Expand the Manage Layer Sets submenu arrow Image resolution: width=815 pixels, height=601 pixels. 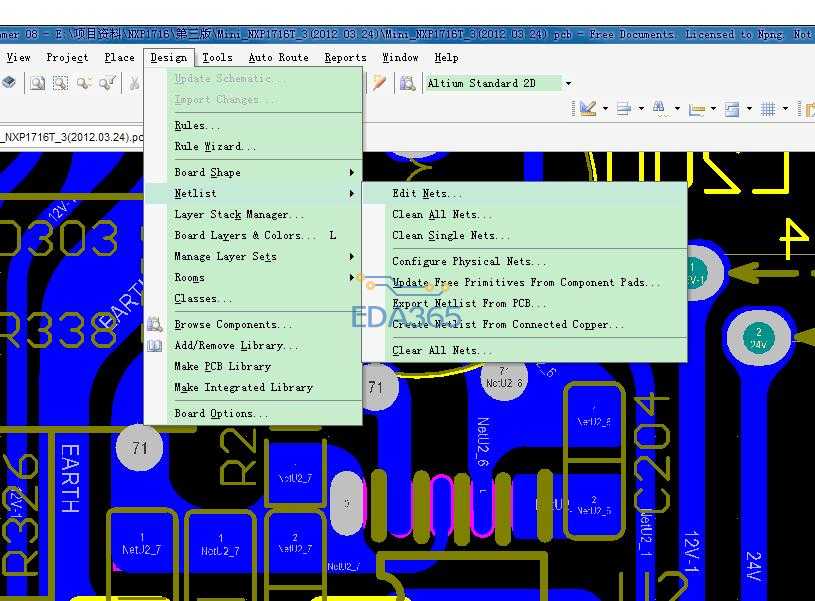[x=352, y=256]
